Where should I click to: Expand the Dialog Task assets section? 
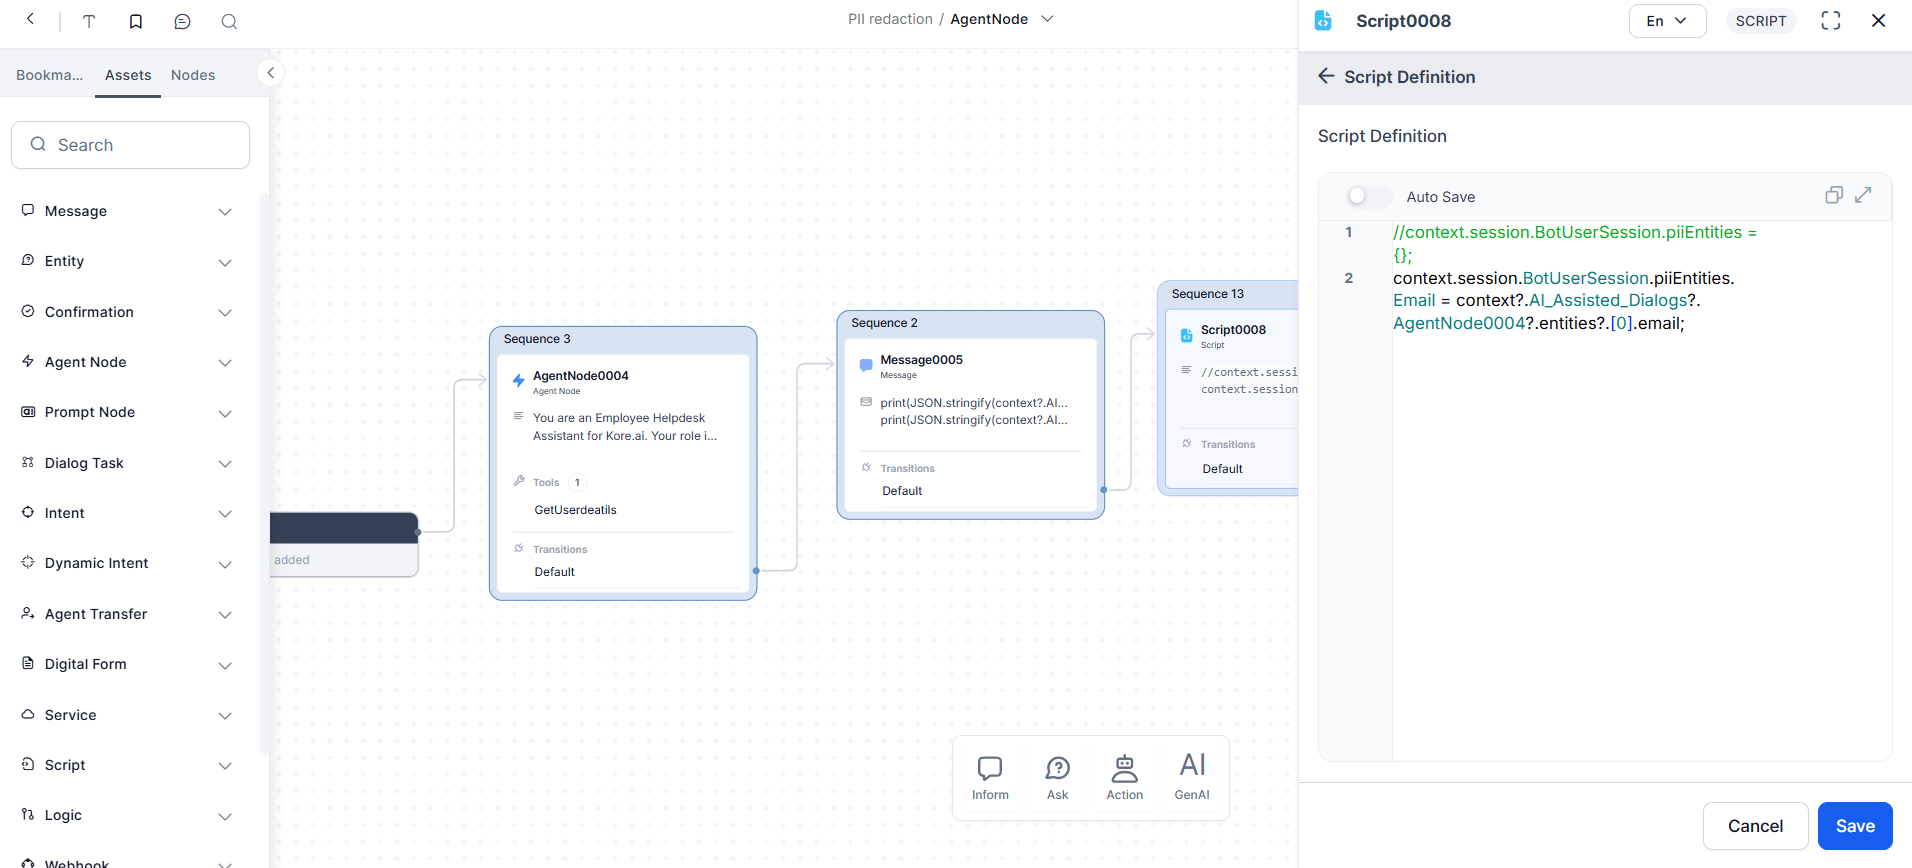pos(225,464)
